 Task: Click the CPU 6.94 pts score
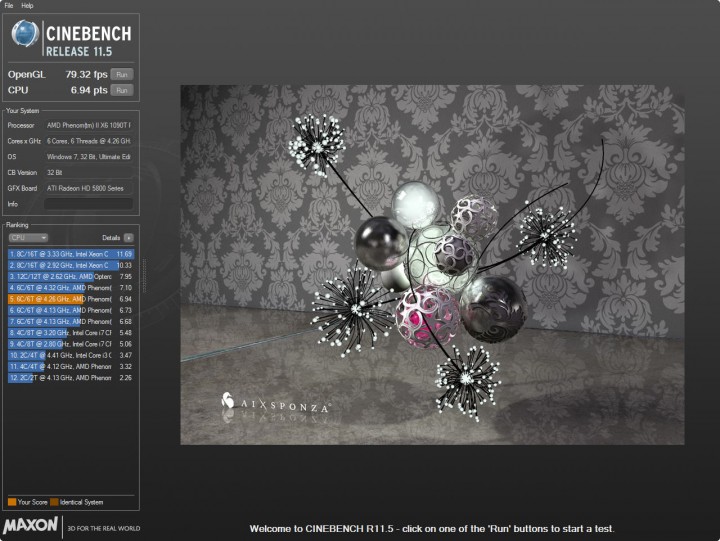[89, 90]
